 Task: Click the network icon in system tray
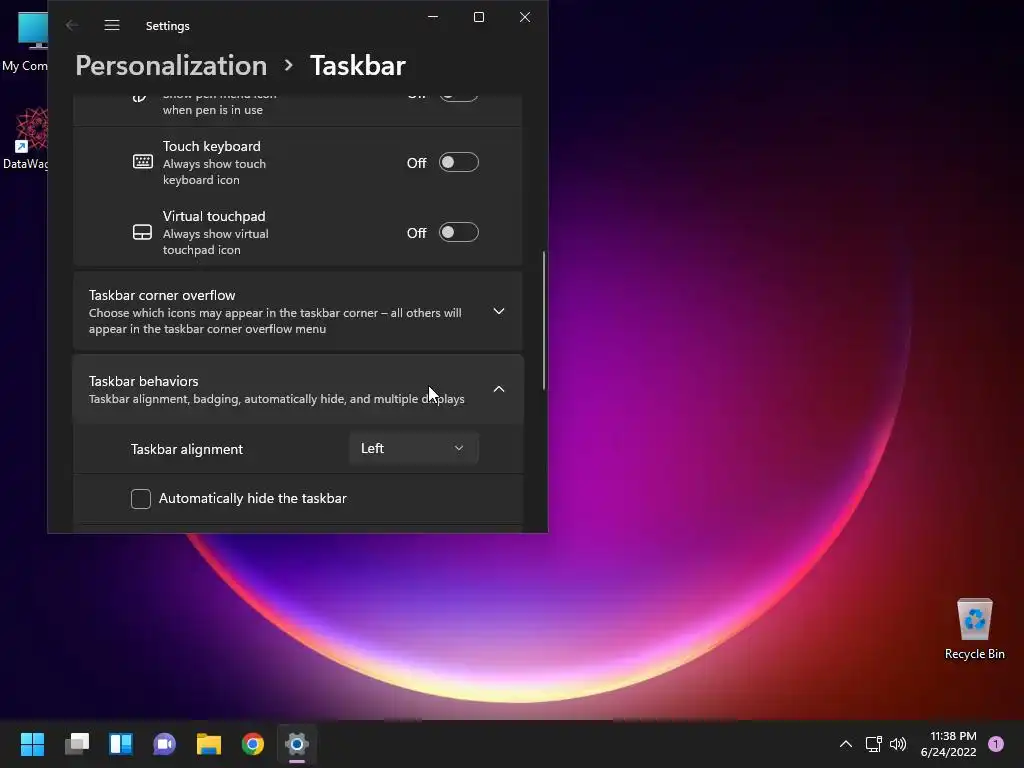point(873,744)
